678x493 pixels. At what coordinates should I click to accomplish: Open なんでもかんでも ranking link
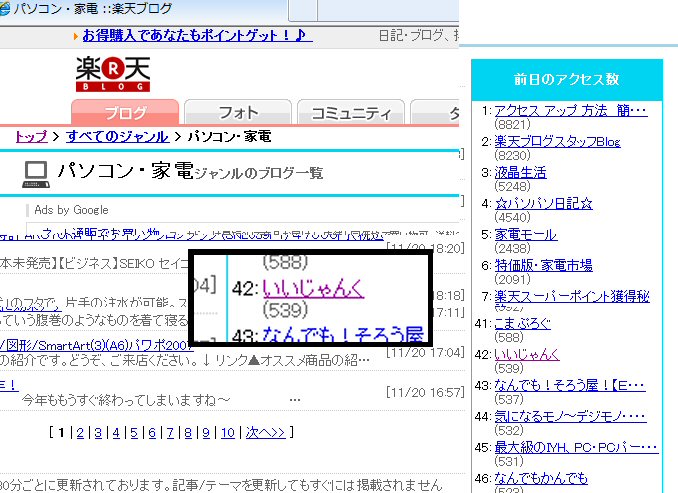pyautogui.click(x=541, y=478)
